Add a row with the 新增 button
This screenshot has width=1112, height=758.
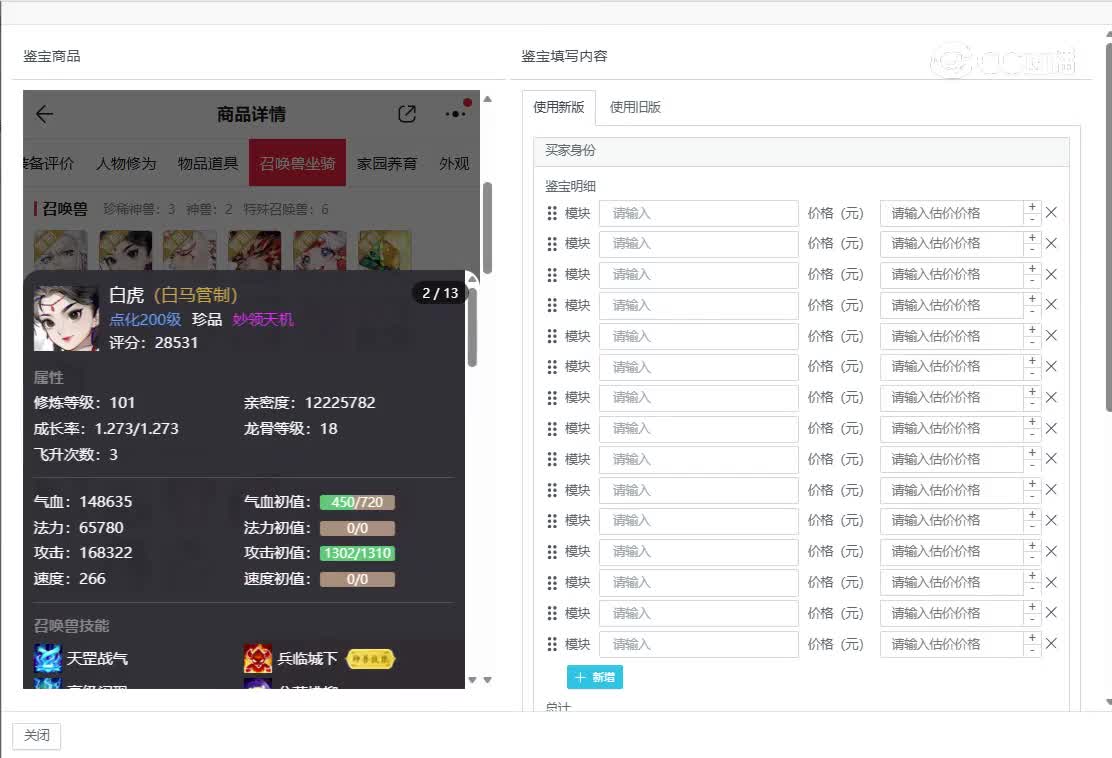(x=594, y=677)
